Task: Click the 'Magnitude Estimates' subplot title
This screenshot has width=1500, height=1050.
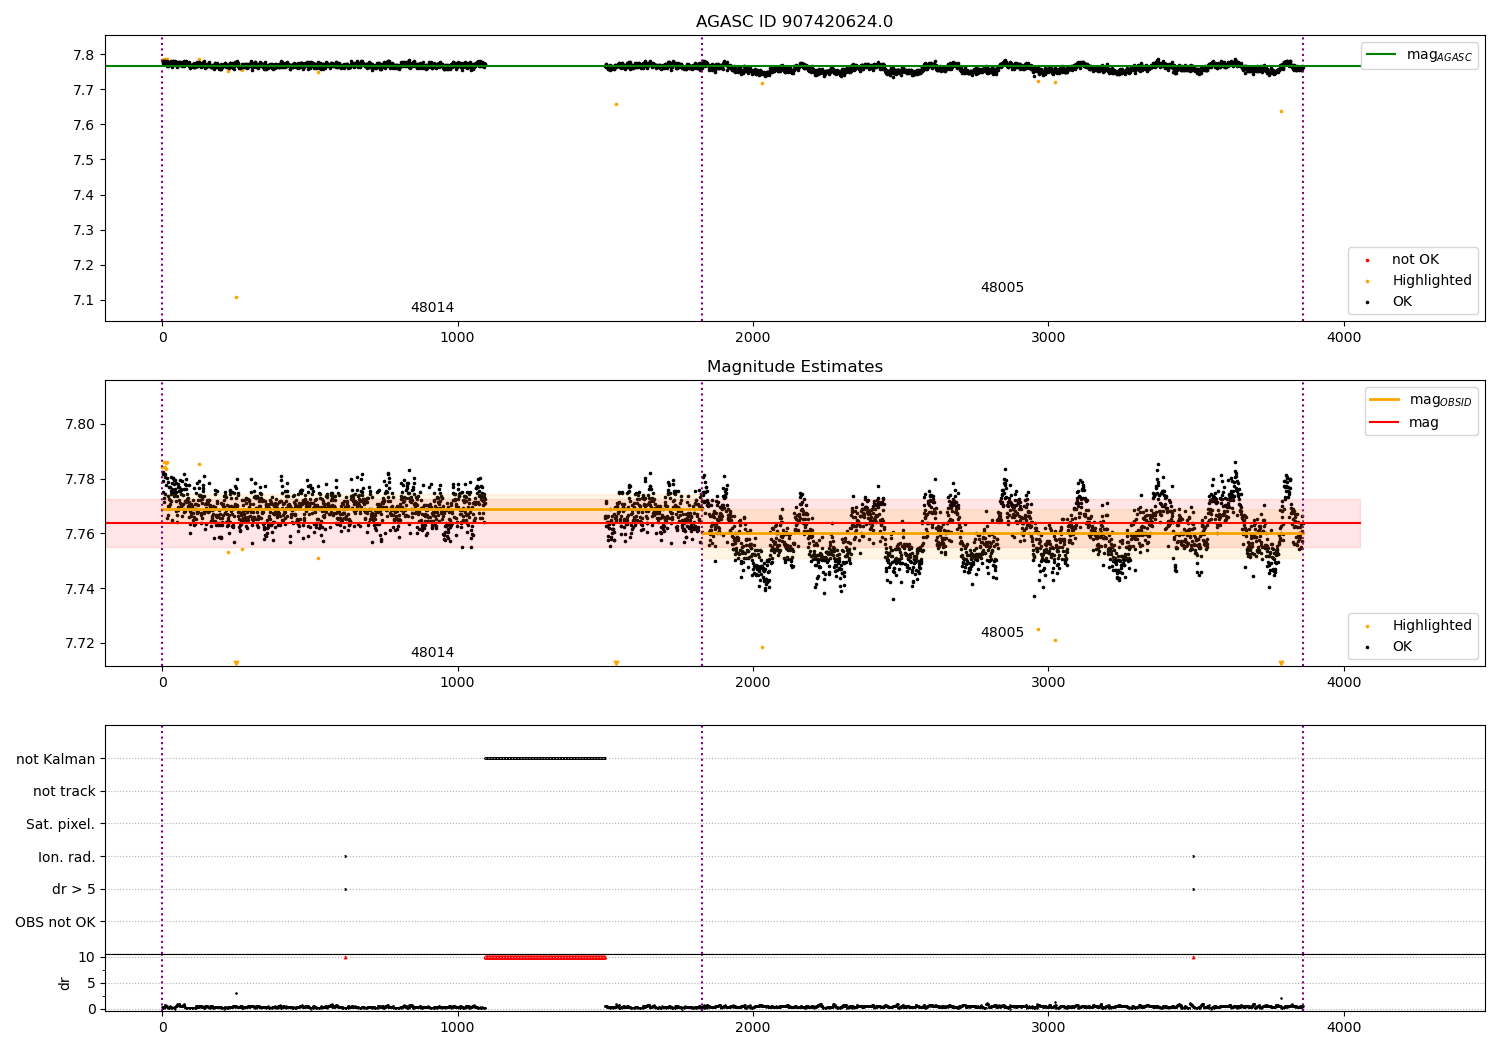Action: [794, 367]
